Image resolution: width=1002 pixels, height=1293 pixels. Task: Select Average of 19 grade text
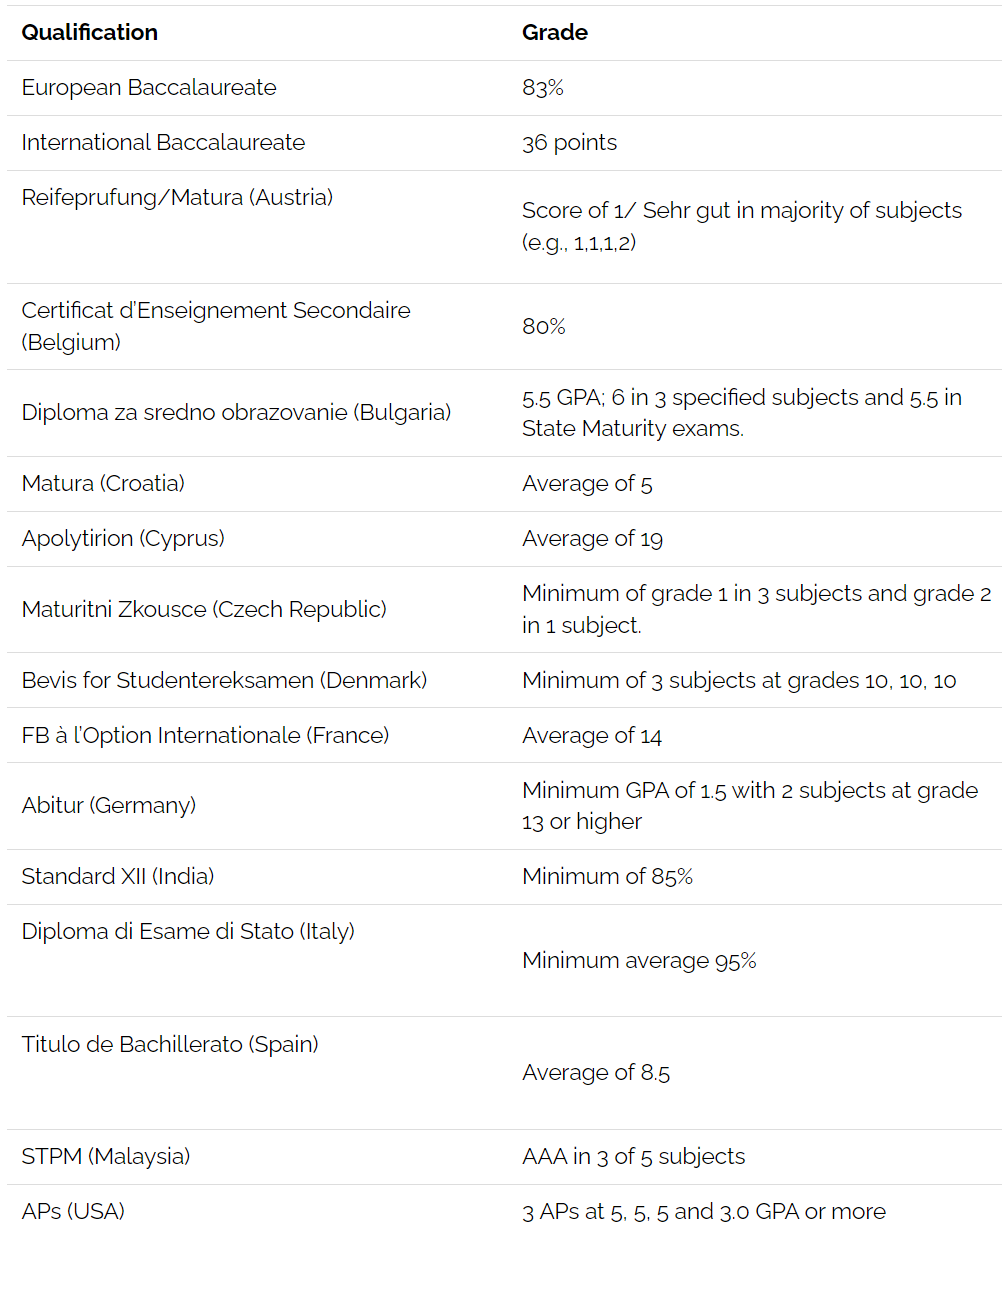click(x=592, y=539)
